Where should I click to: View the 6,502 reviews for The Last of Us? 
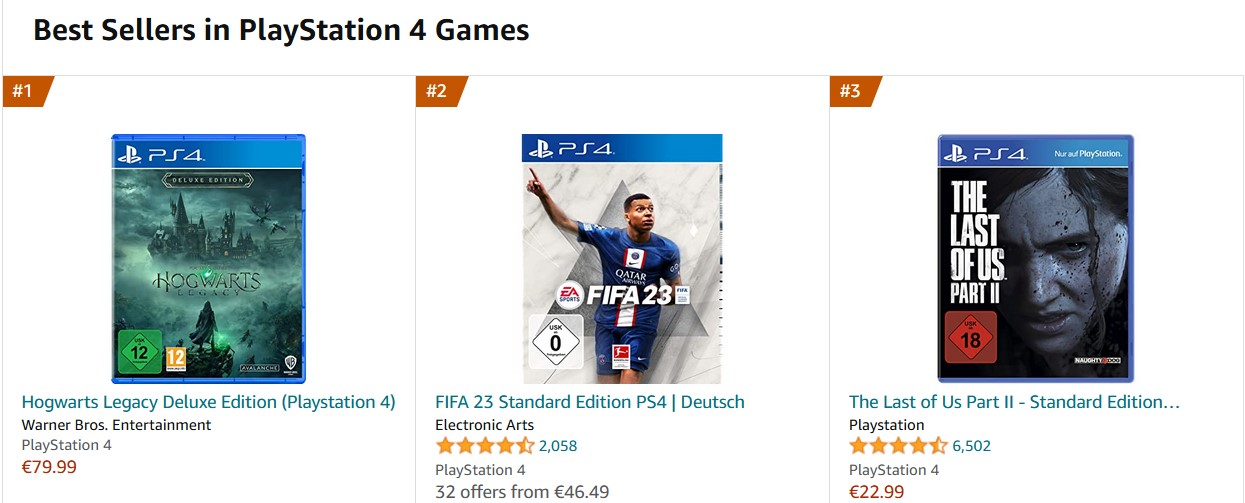[971, 446]
